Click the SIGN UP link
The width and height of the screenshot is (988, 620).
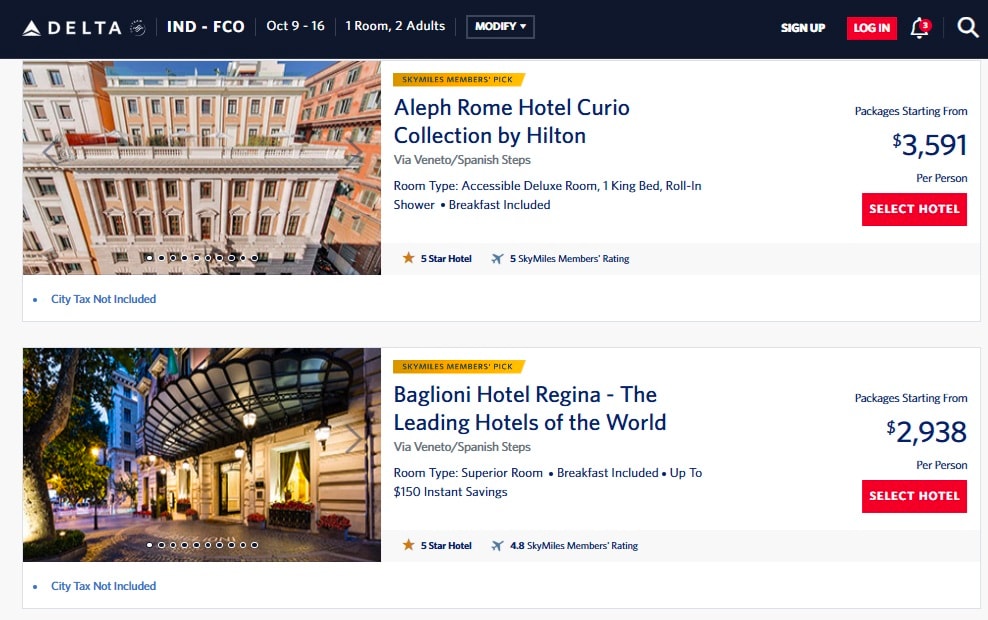(803, 28)
